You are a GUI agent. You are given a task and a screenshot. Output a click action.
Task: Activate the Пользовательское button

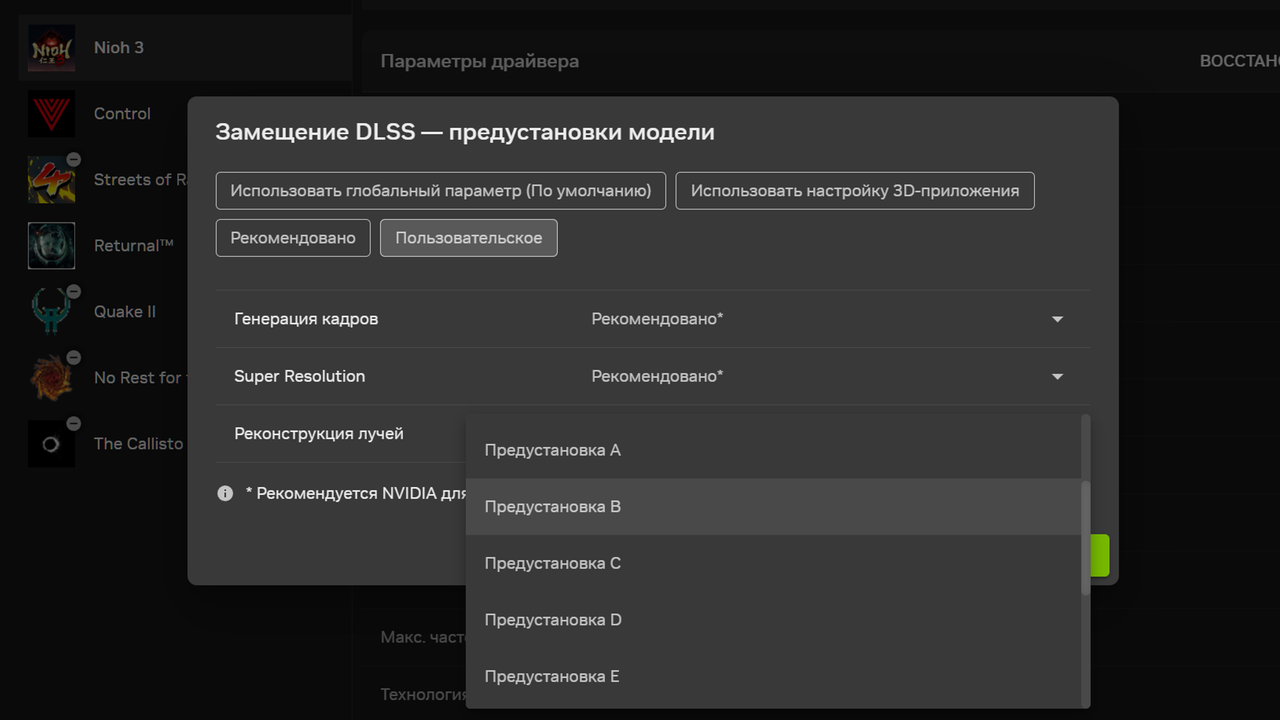click(x=469, y=238)
